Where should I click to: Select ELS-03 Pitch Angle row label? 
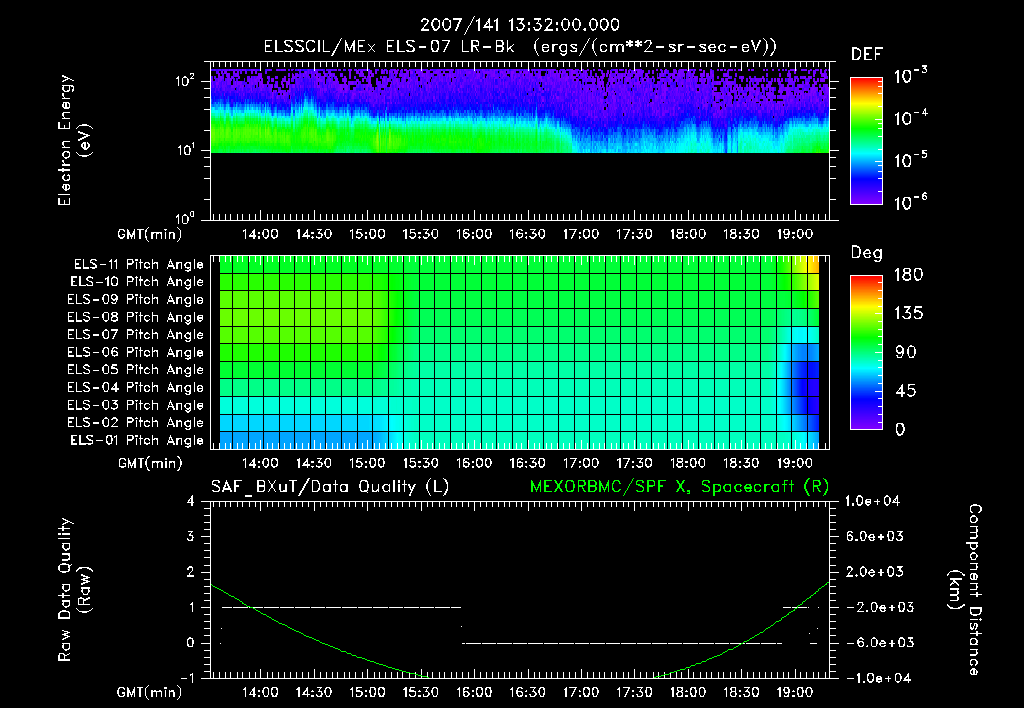pyautogui.click(x=136, y=405)
